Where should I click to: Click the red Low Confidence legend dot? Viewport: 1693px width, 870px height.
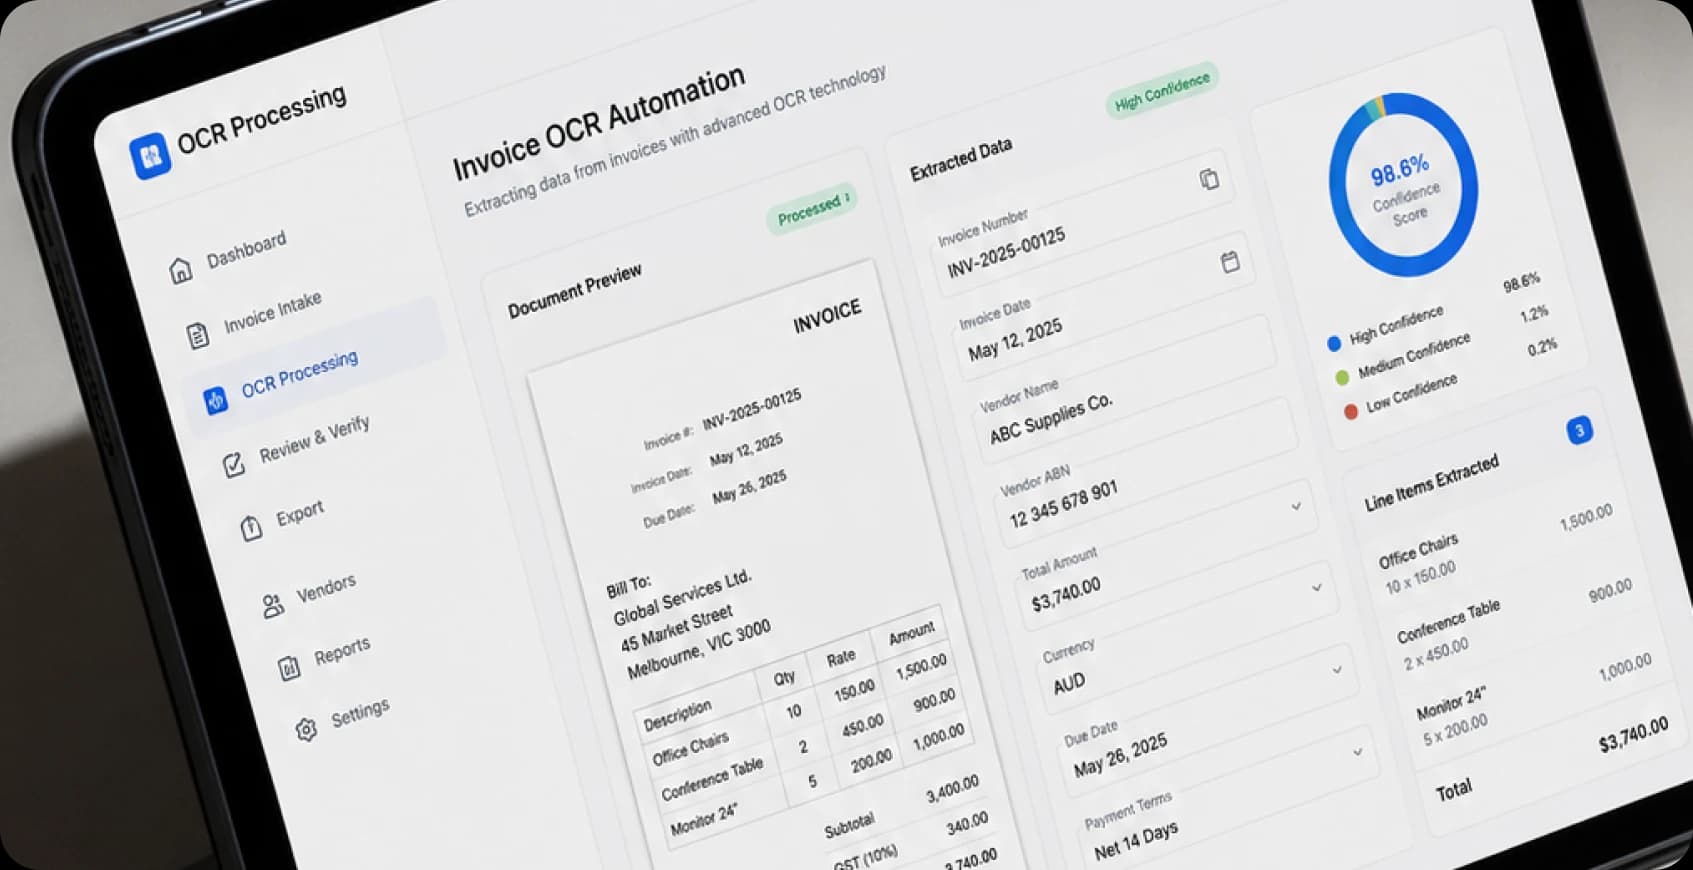click(x=1350, y=411)
